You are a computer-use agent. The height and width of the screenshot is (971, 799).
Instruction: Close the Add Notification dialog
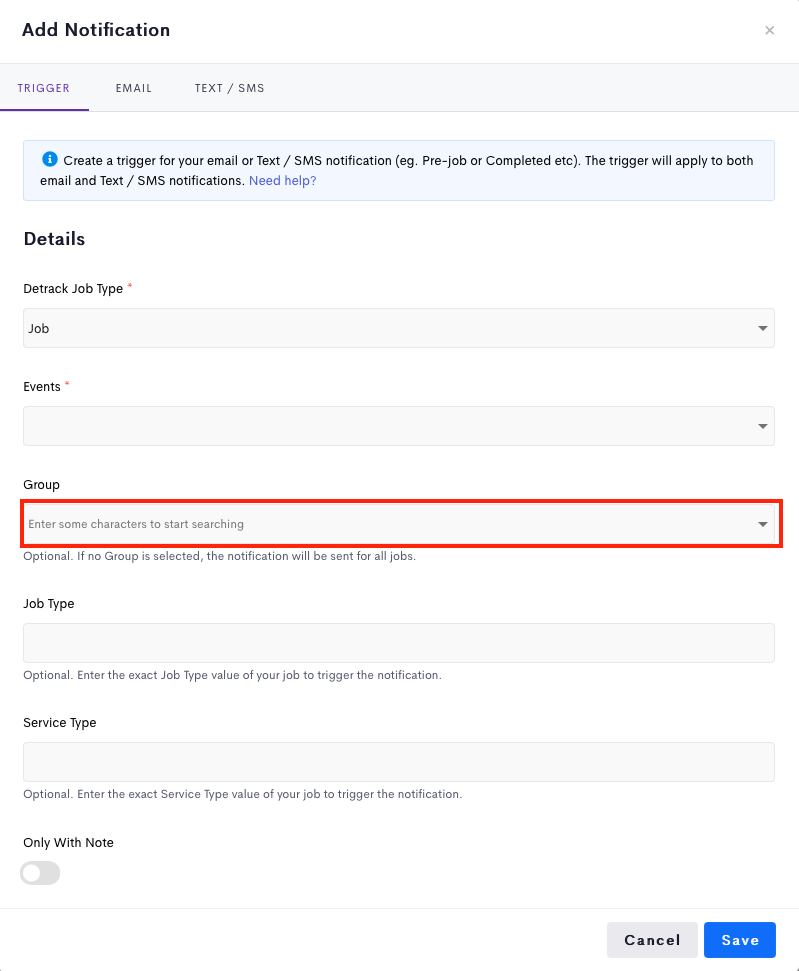pyautogui.click(x=769, y=30)
